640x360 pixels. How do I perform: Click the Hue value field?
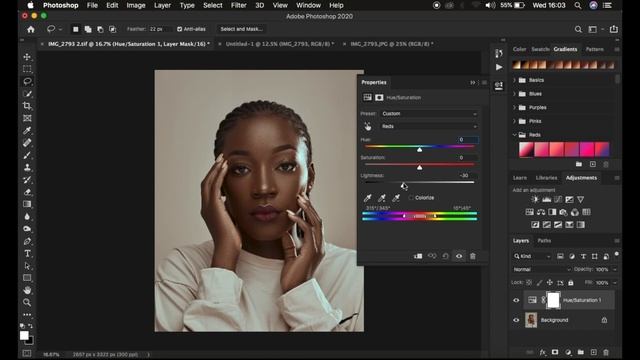click(467, 140)
